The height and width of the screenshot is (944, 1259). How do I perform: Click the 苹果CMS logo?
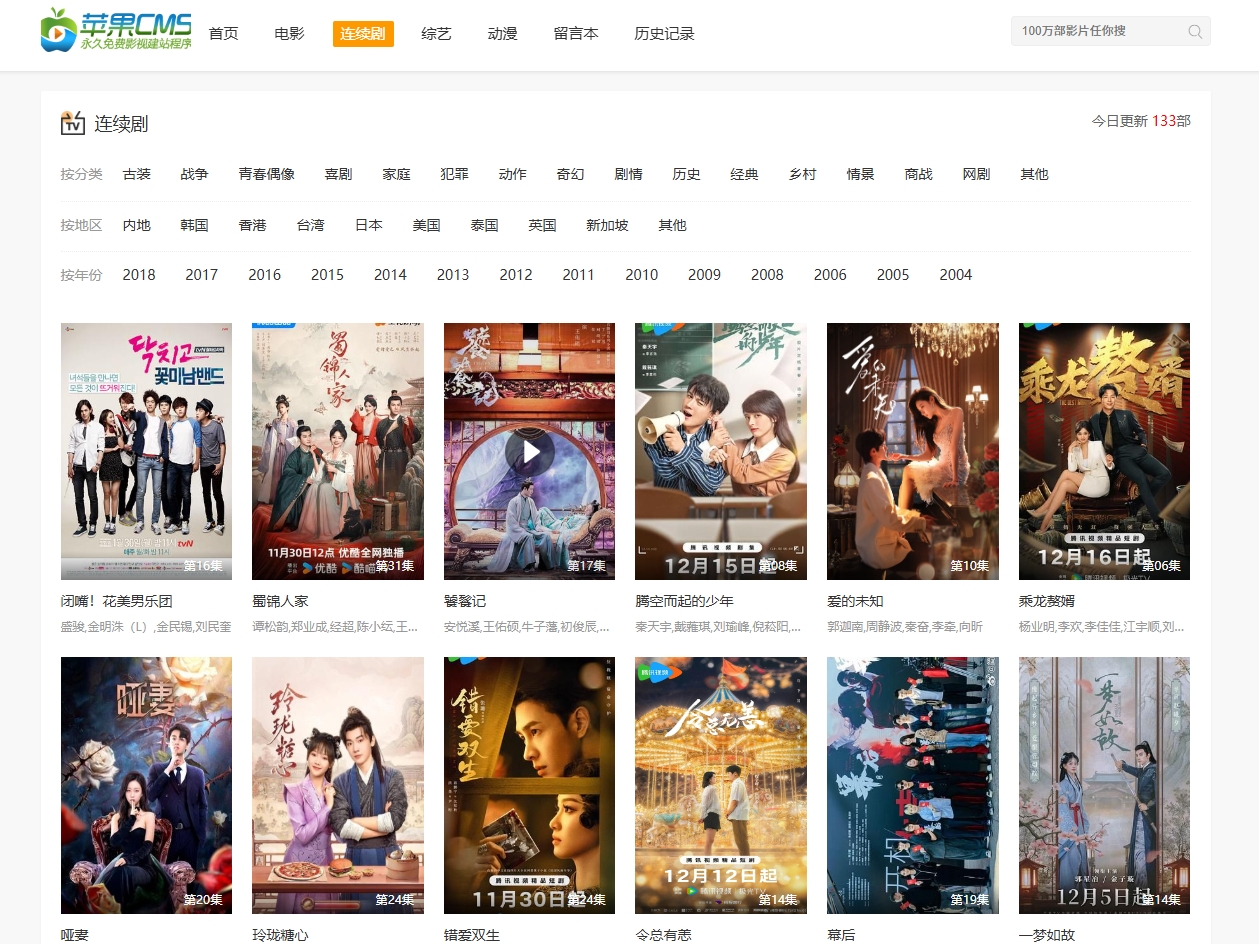pos(116,30)
